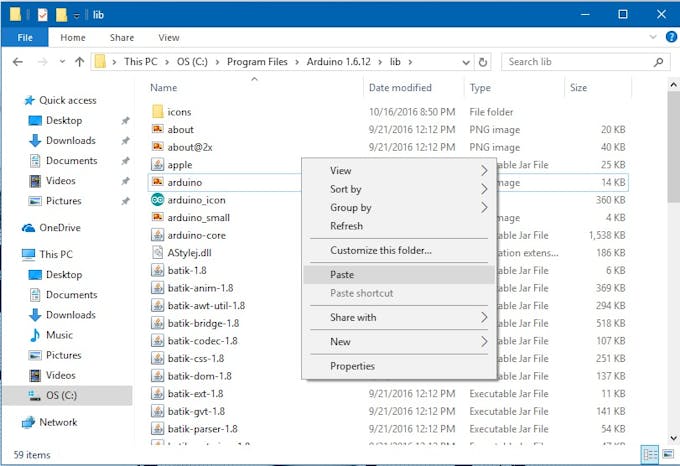Viewport: 680px width, 466px height.
Task: Click the Back navigation arrow
Action: (x=17, y=62)
